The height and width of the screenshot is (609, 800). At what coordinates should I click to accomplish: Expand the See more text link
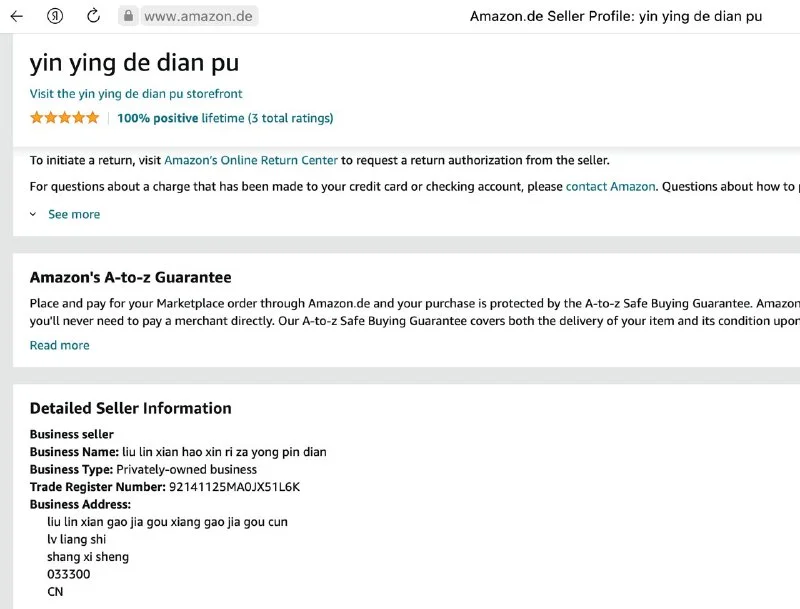coord(74,214)
